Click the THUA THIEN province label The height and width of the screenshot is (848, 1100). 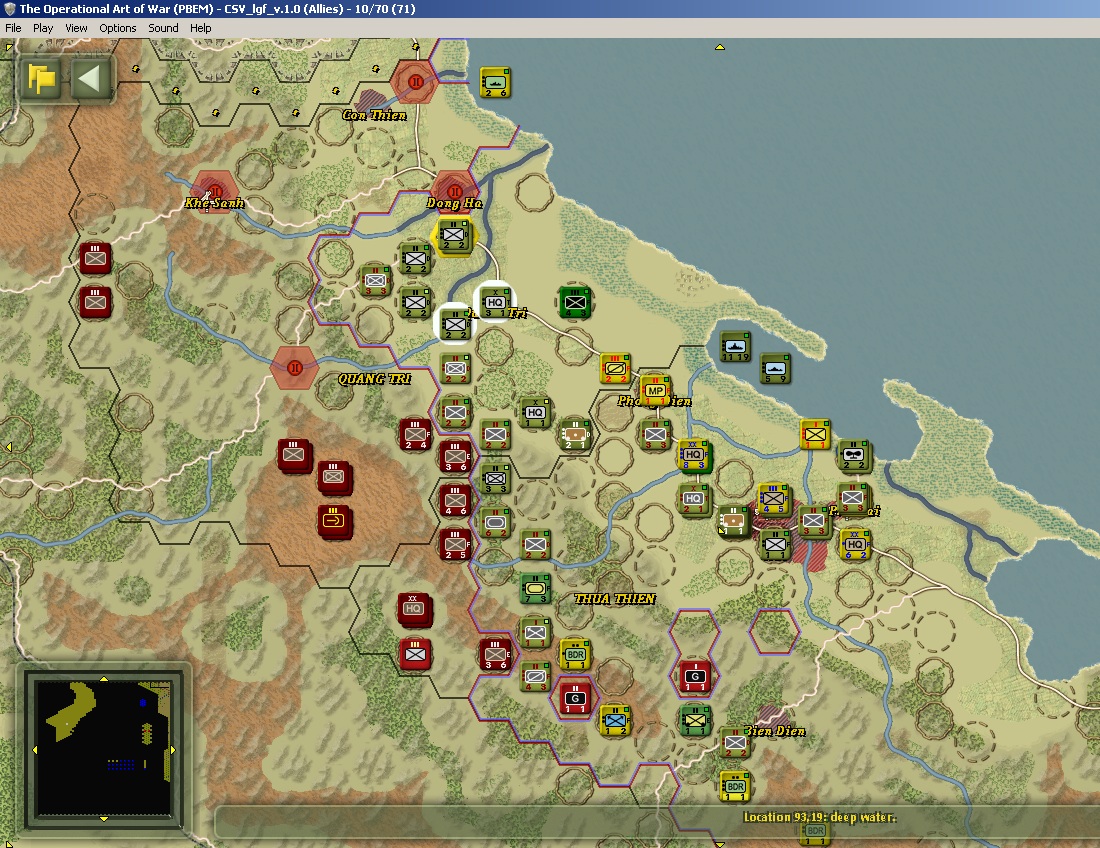pyautogui.click(x=615, y=598)
